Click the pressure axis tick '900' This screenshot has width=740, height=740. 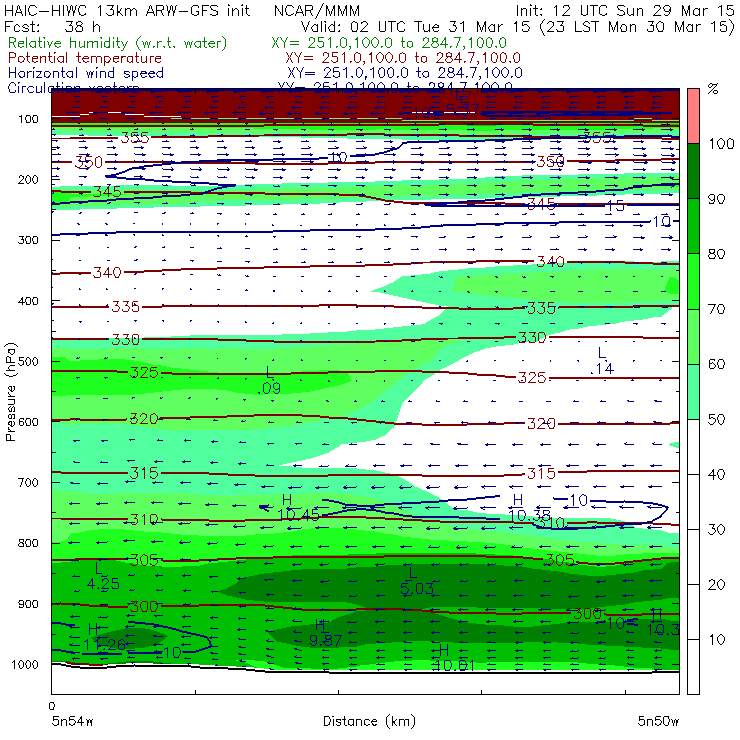tap(28, 604)
